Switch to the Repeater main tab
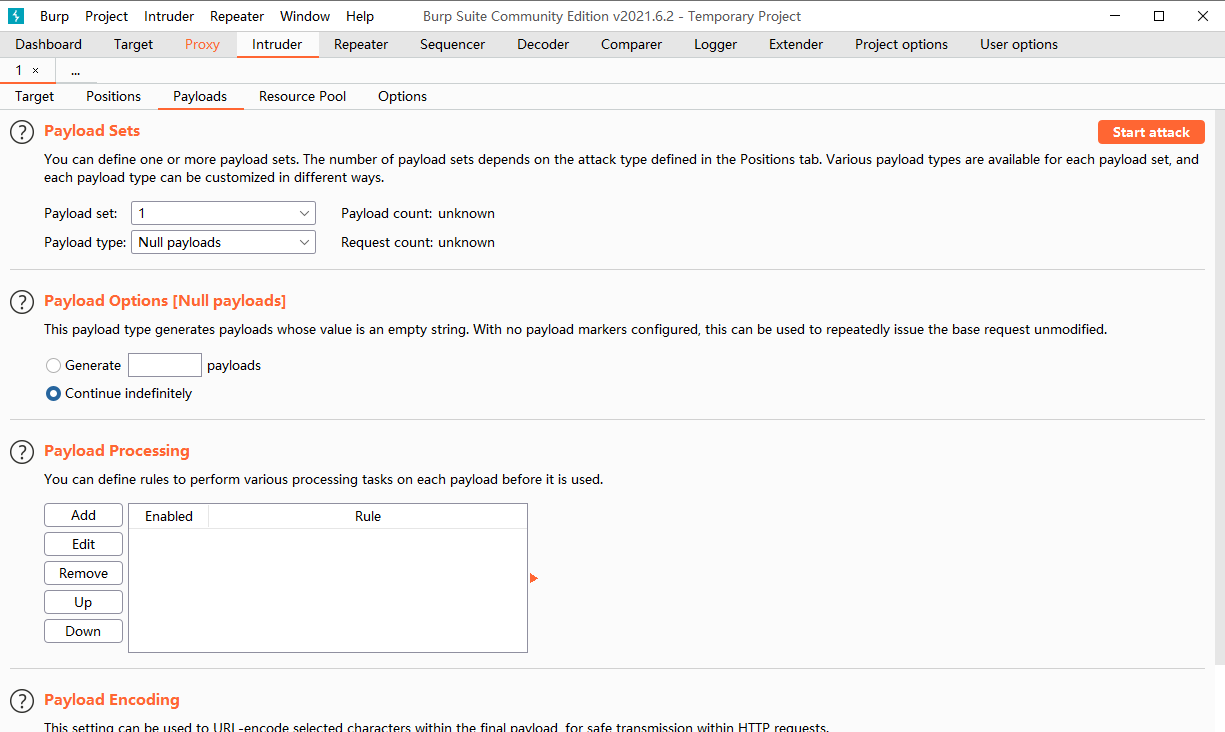The height and width of the screenshot is (732, 1225). tap(361, 44)
